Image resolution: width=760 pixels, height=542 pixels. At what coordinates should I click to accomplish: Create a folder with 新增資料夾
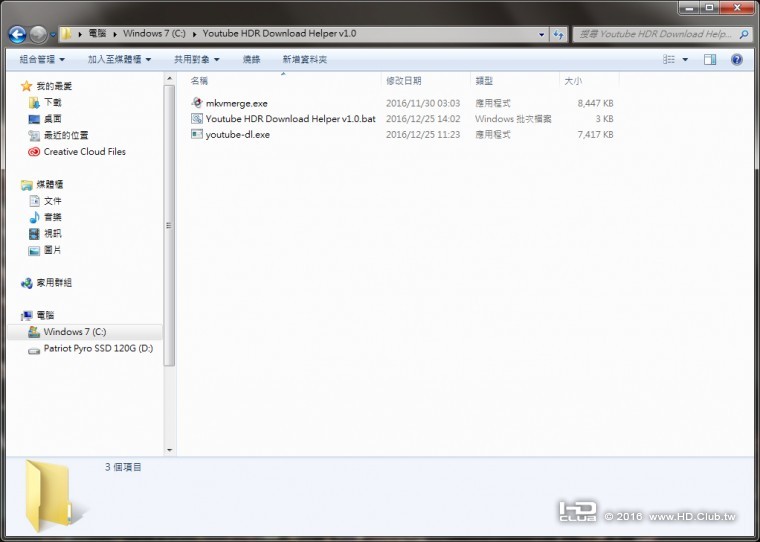pos(304,59)
